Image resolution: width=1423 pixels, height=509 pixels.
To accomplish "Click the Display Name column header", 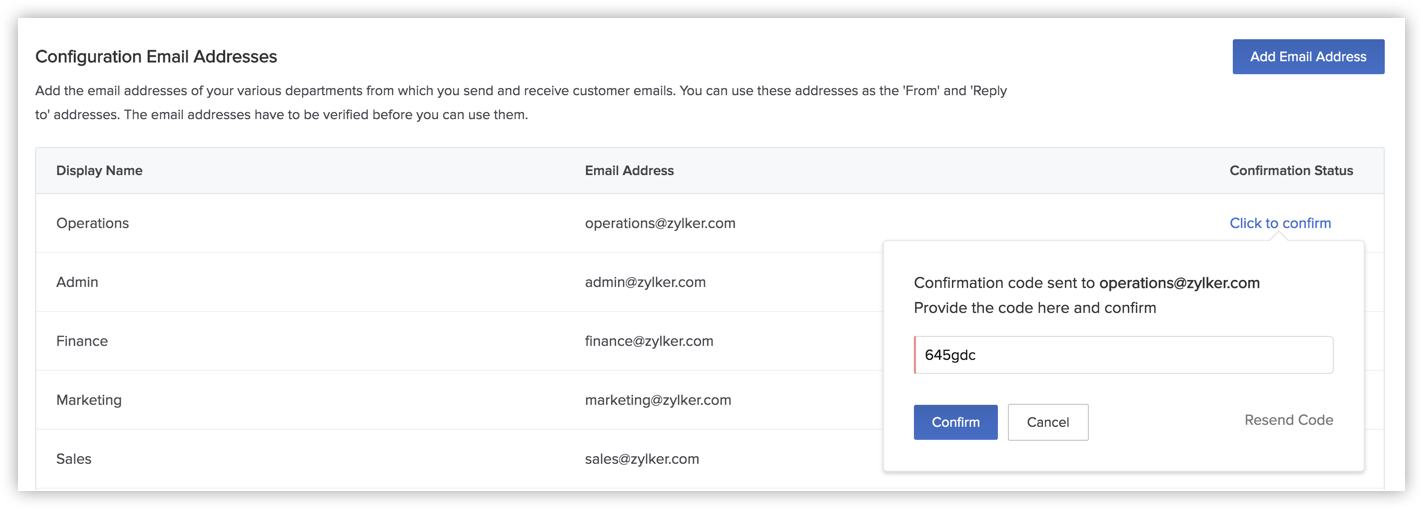I will pos(99,171).
